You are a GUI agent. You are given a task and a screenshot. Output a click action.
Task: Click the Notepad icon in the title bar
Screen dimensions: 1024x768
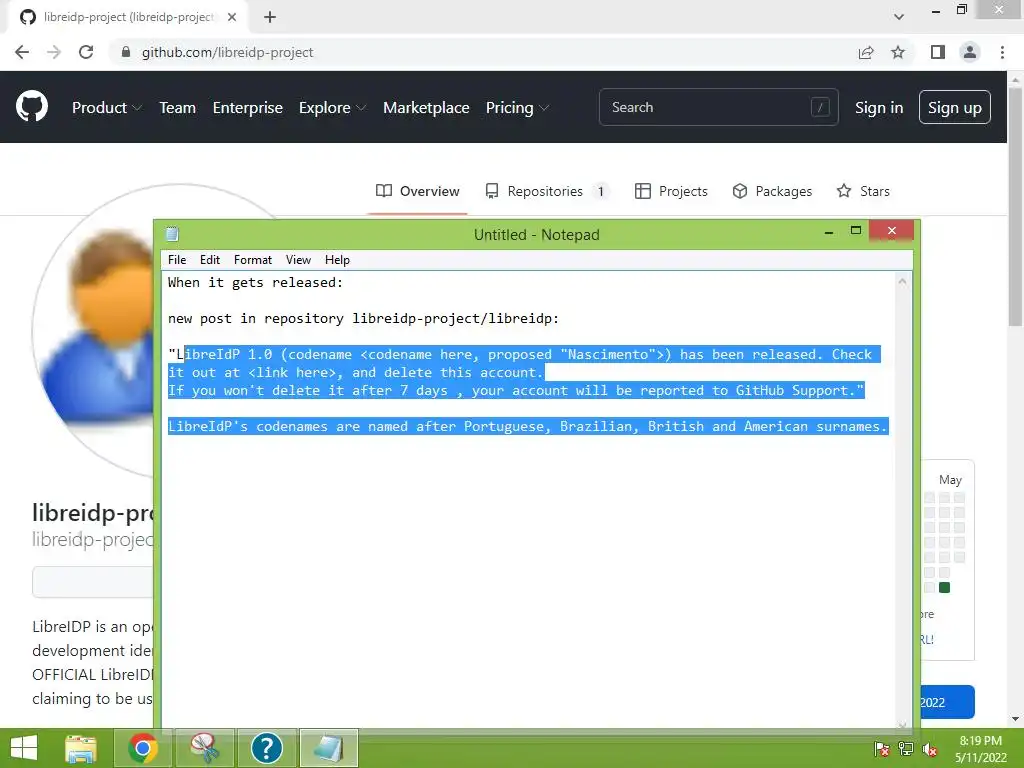(172, 234)
